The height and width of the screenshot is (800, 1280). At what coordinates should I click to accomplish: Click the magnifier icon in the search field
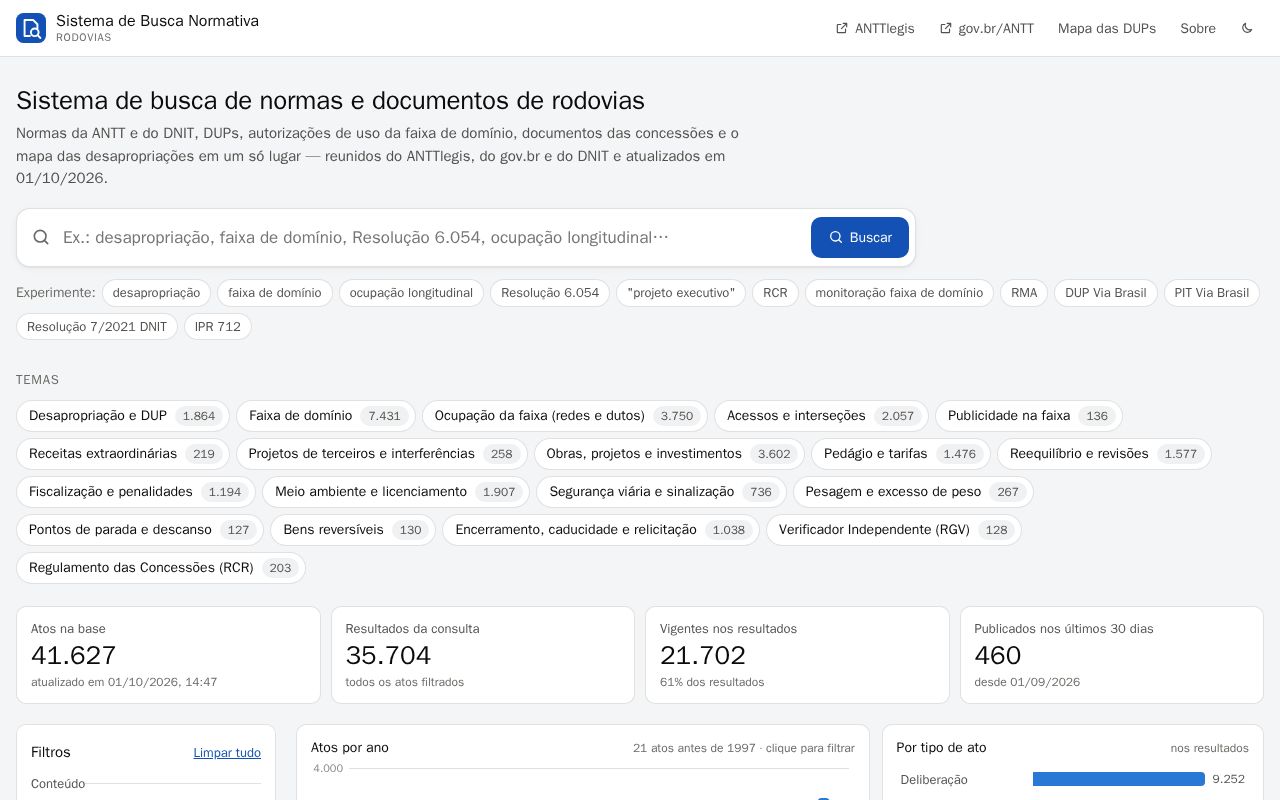click(x=41, y=237)
